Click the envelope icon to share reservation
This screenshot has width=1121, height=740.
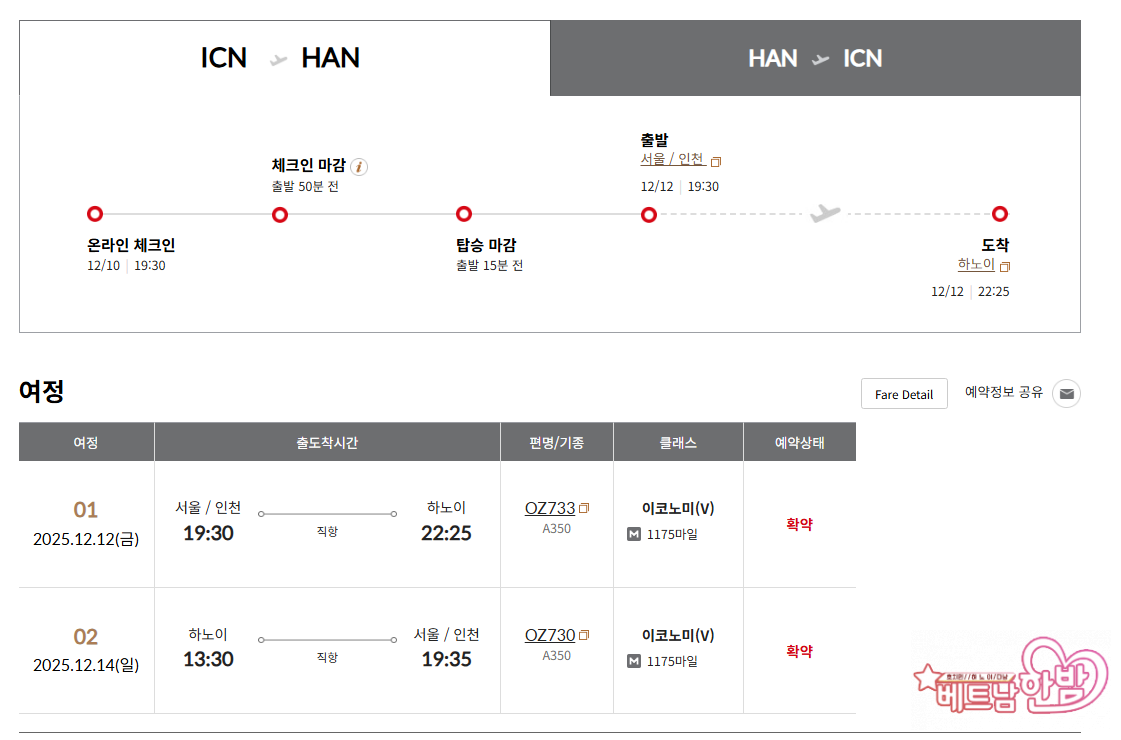tap(1067, 394)
